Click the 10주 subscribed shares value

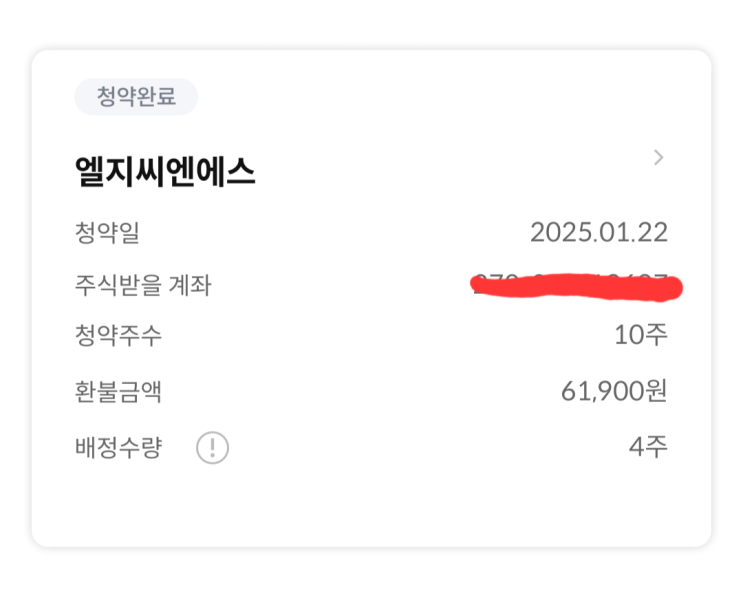click(641, 335)
